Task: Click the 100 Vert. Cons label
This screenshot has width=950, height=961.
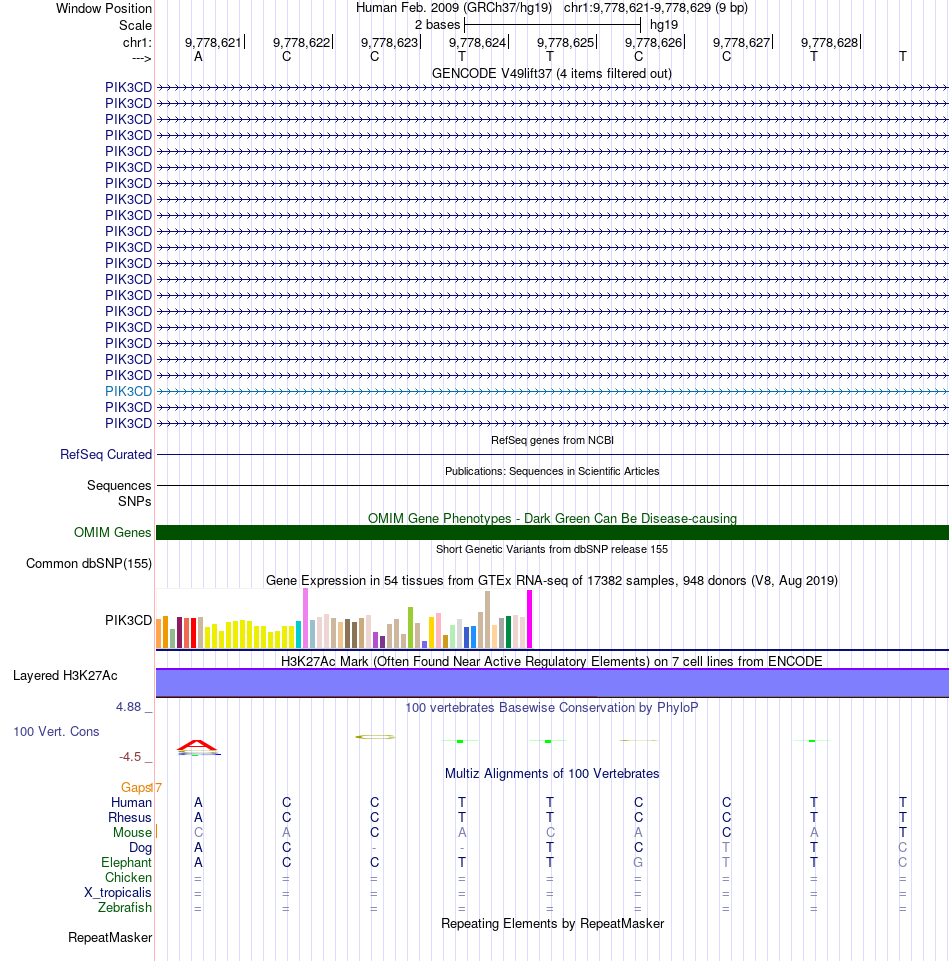Action: tap(56, 731)
